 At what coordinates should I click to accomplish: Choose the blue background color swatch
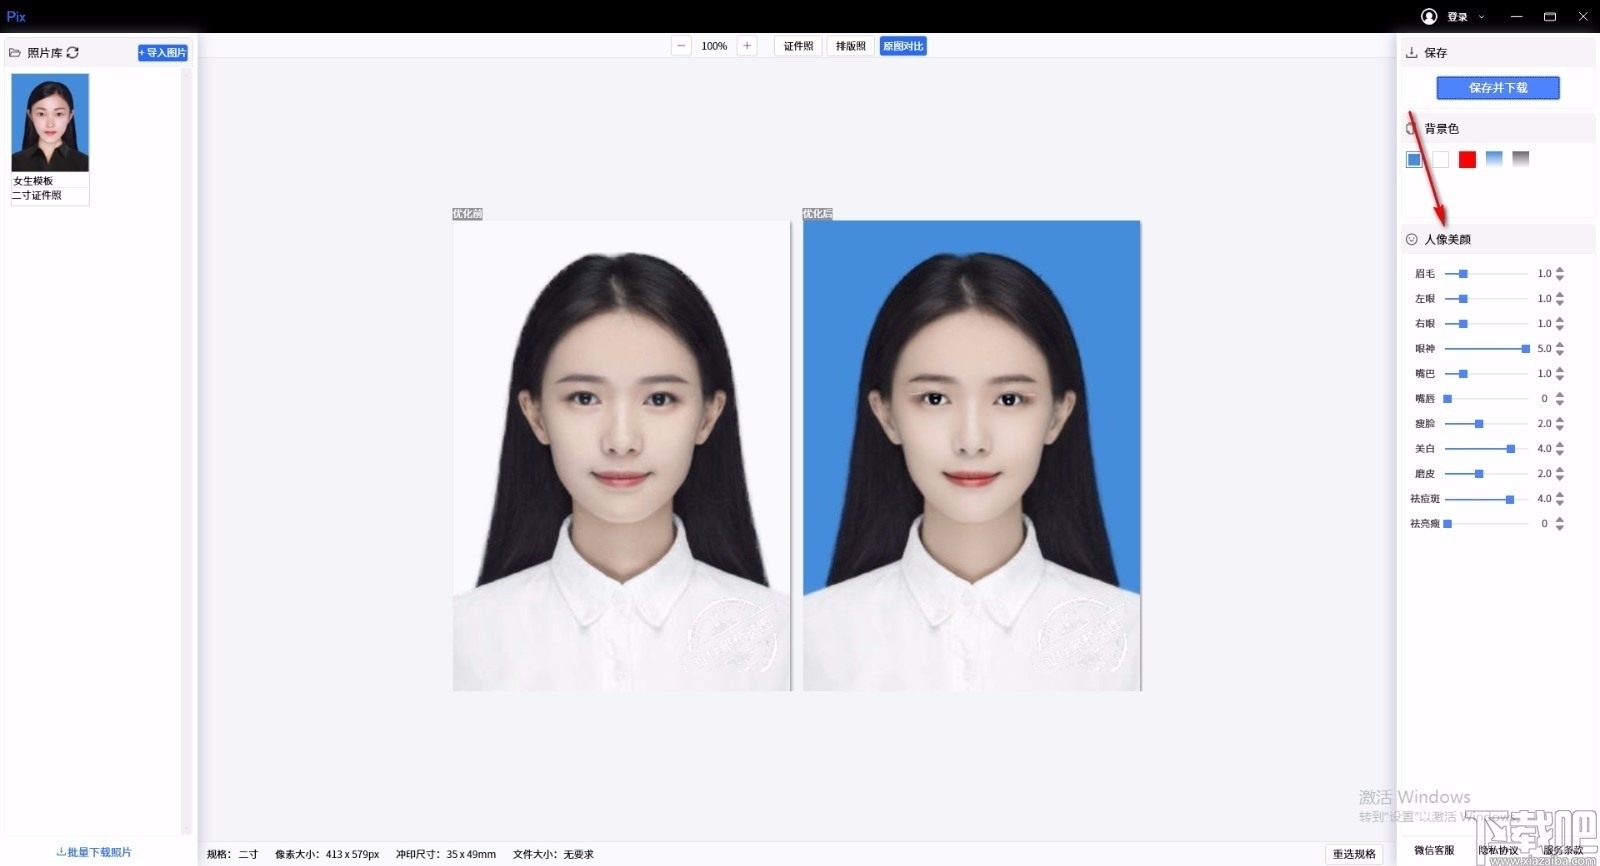point(1414,159)
